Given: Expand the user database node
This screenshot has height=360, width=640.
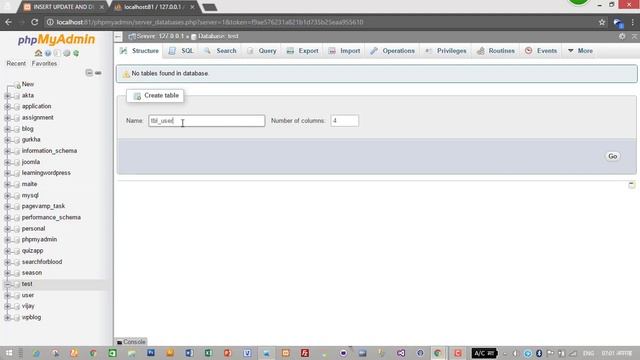Looking at the screenshot, I should (7, 295).
